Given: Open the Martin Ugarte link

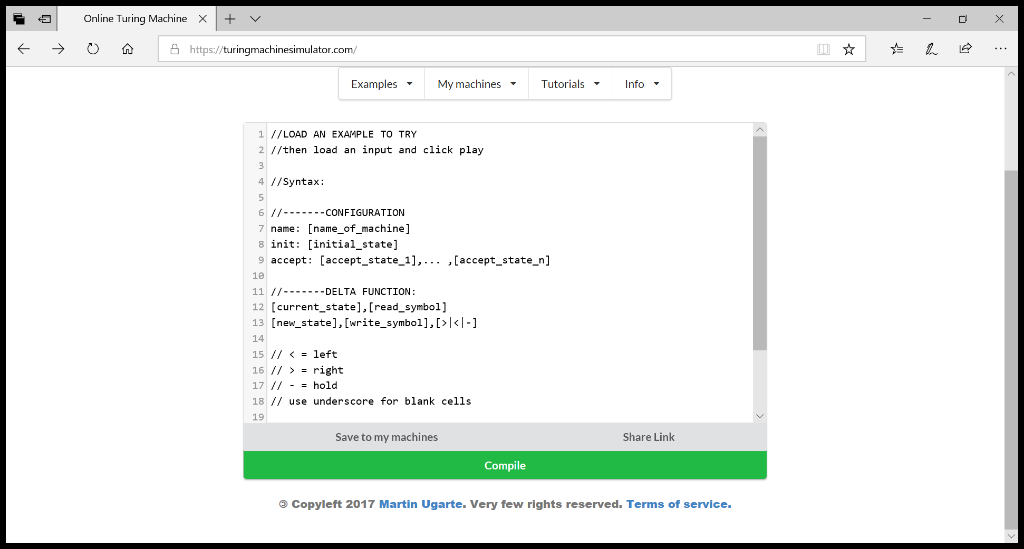Looking at the screenshot, I should point(421,504).
